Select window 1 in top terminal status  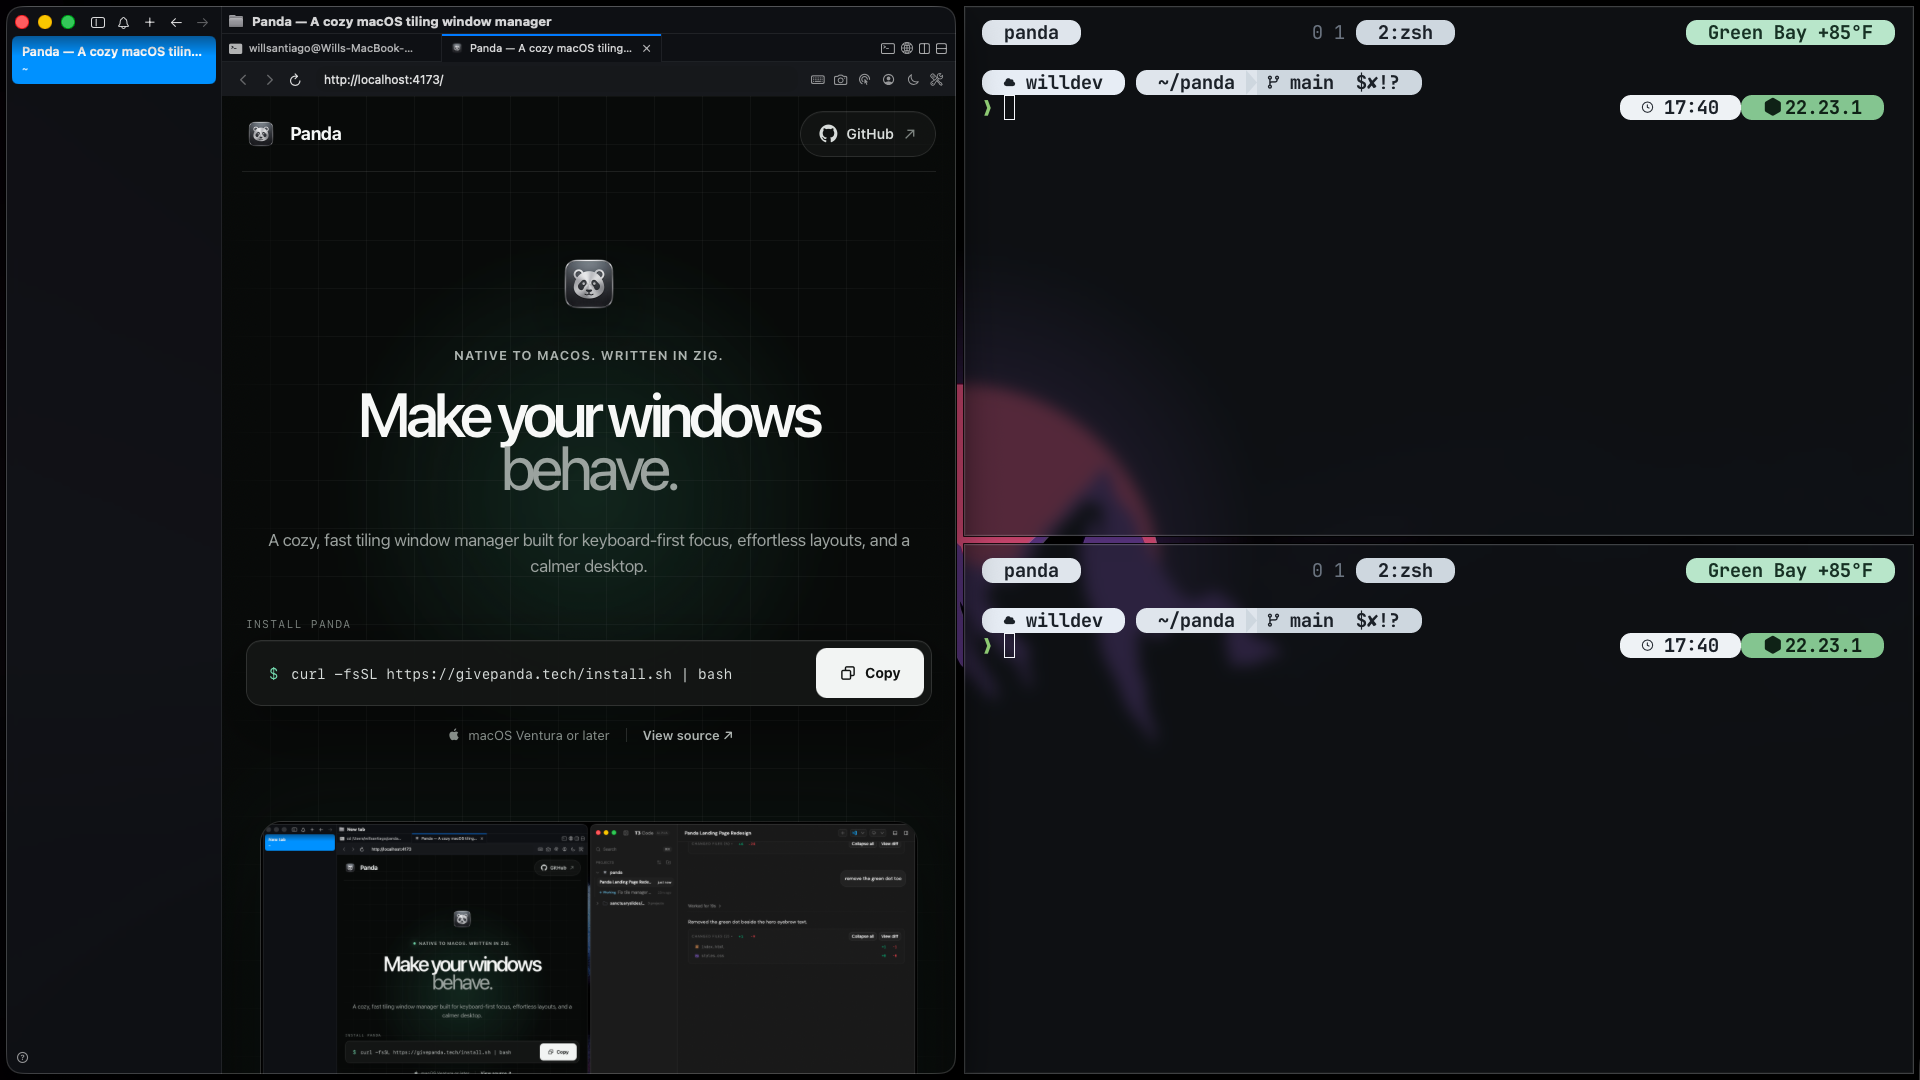[x=1339, y=33]
